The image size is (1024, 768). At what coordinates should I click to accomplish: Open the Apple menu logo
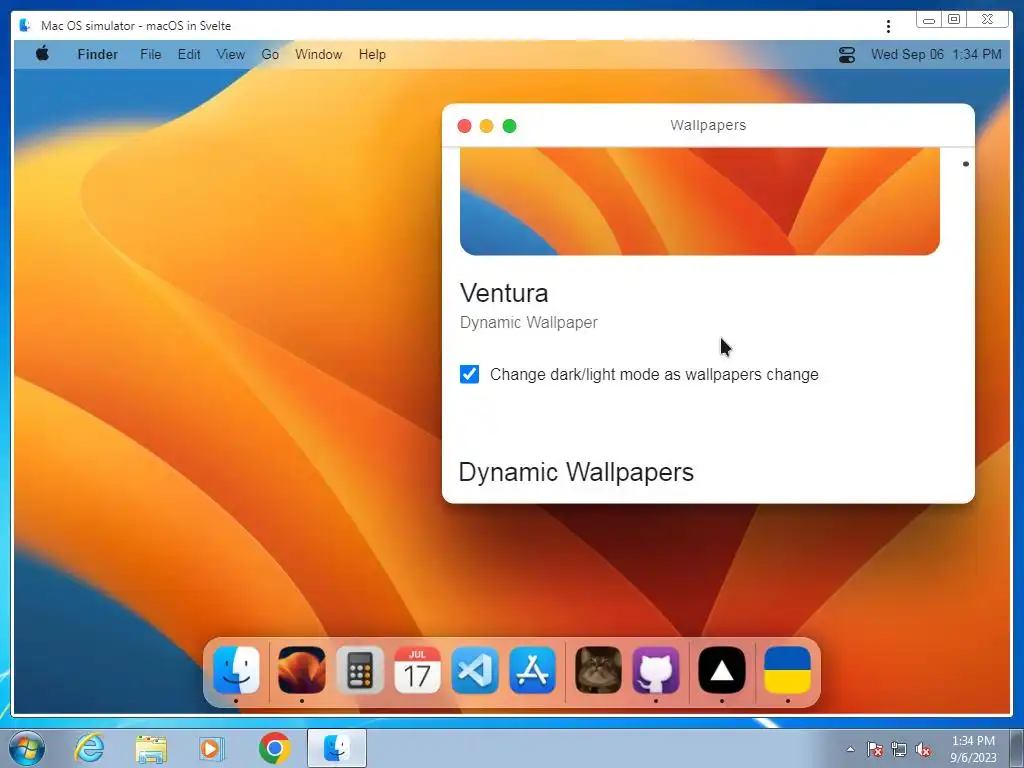tap(42, 54)
